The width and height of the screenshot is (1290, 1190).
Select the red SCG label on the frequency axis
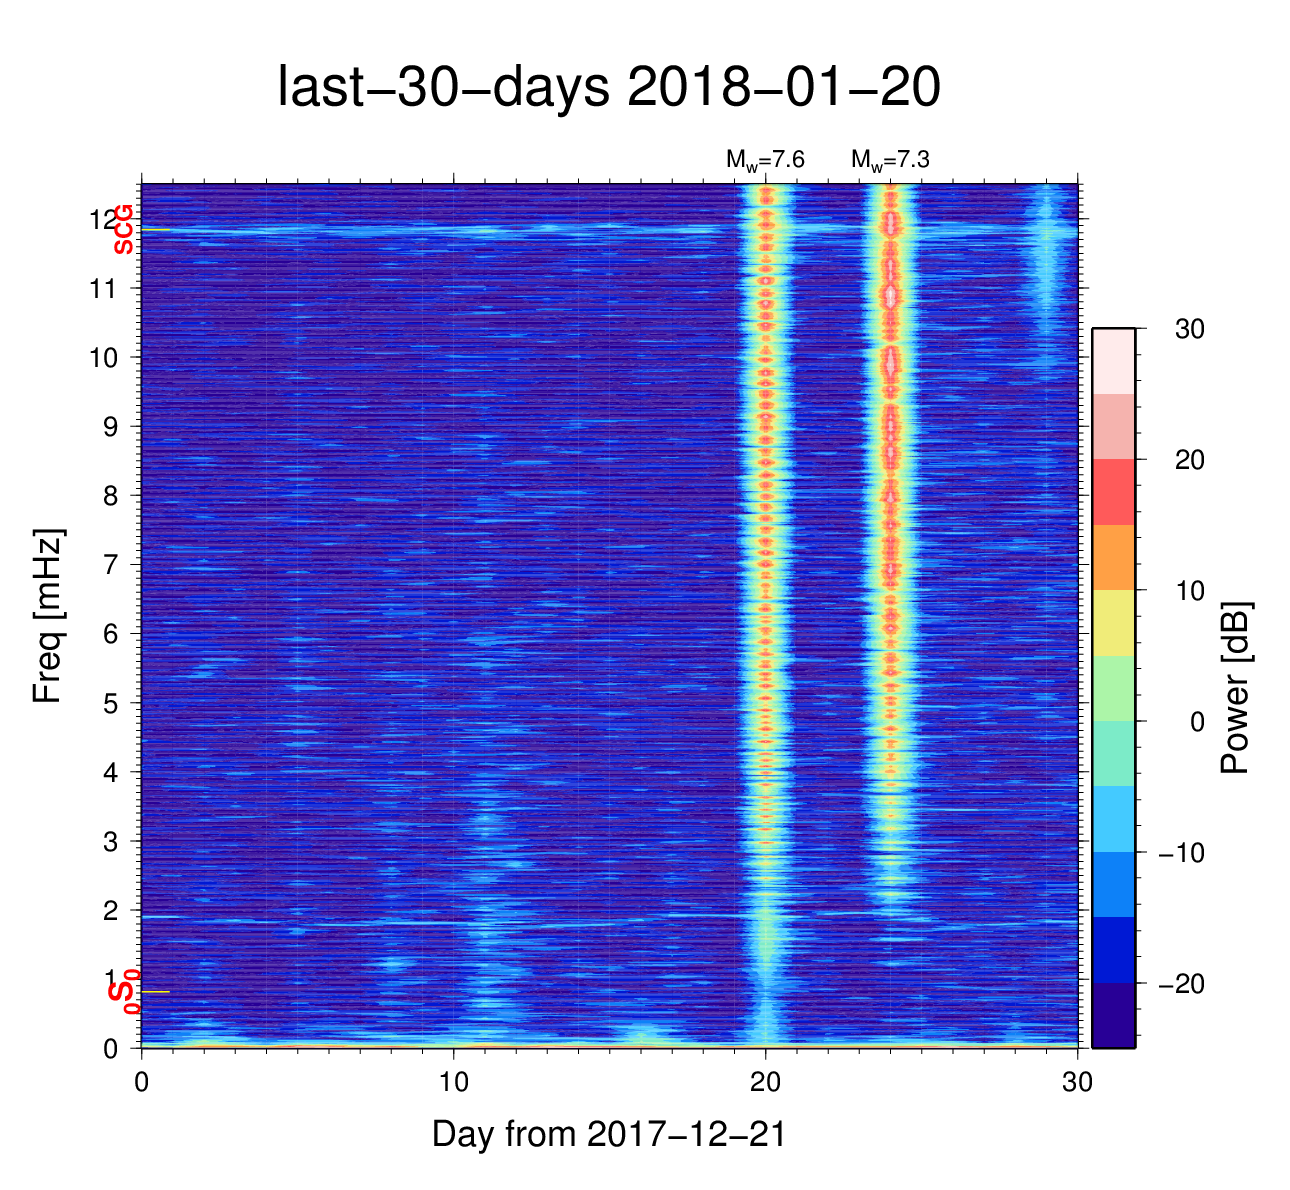(123, 229)
